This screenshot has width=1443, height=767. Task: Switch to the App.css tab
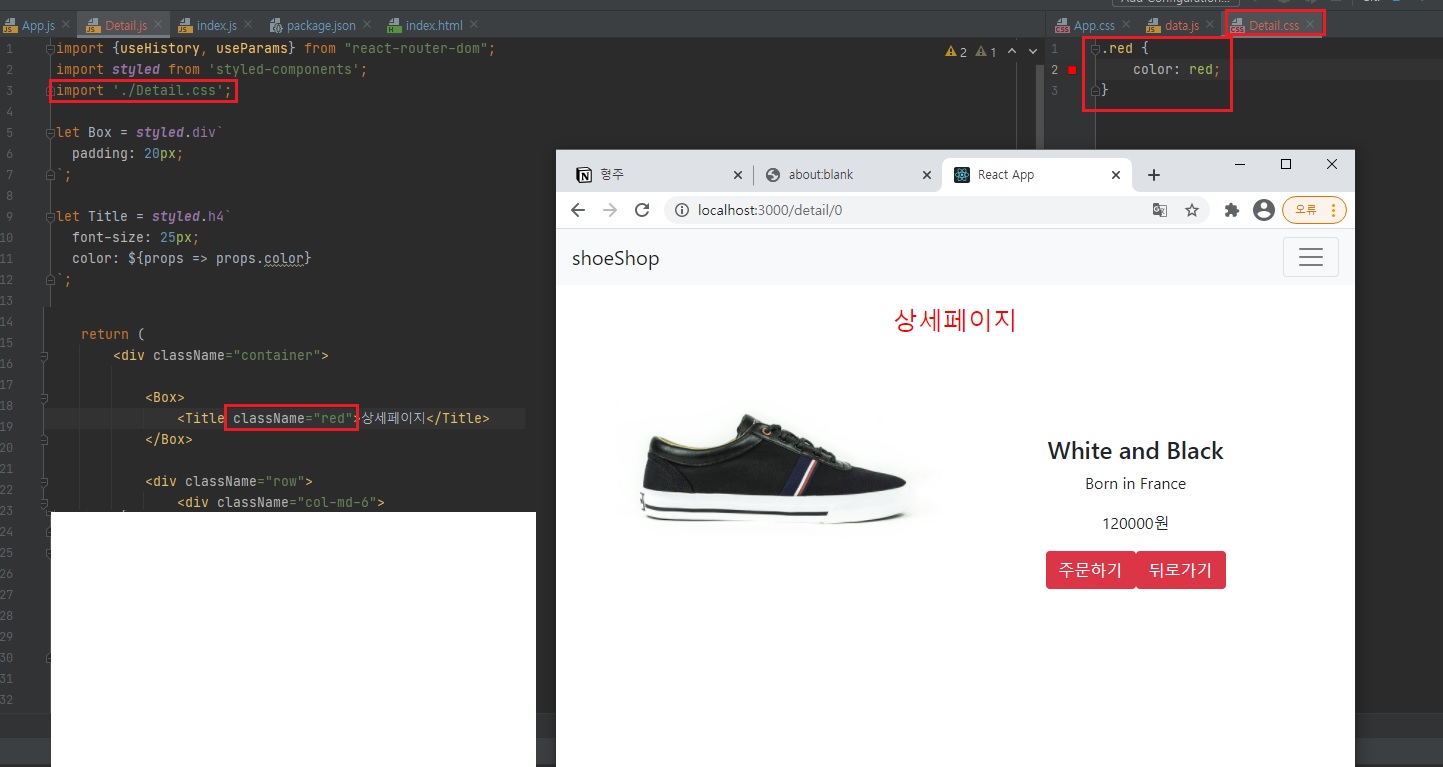[1092, 25]
